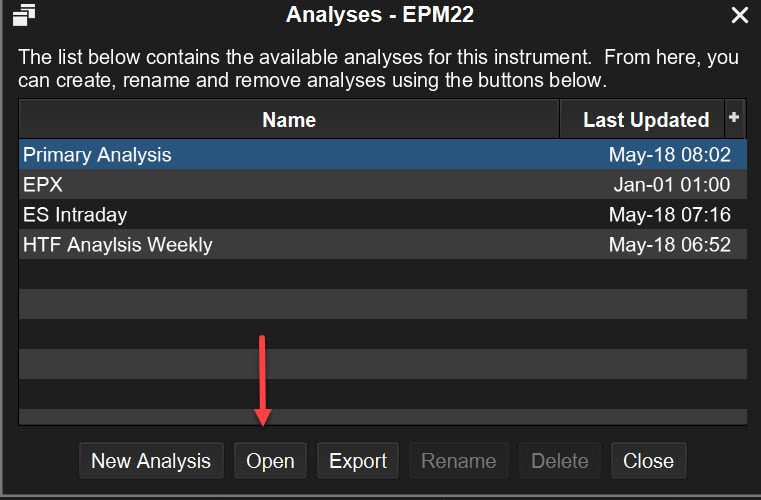This screenshot has height=500, width=761.
Task: Open the selected analysis
Action: (x=270, y=461)
